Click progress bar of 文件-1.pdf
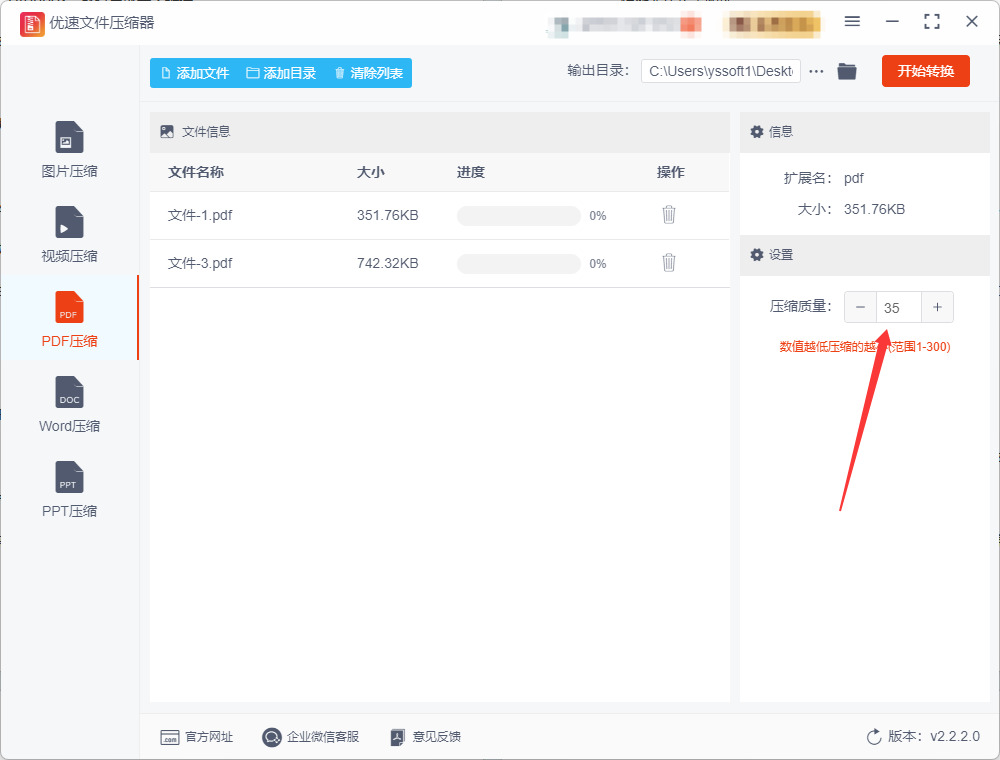Viewport: 1000px width, 760px height. pos(518,216)
